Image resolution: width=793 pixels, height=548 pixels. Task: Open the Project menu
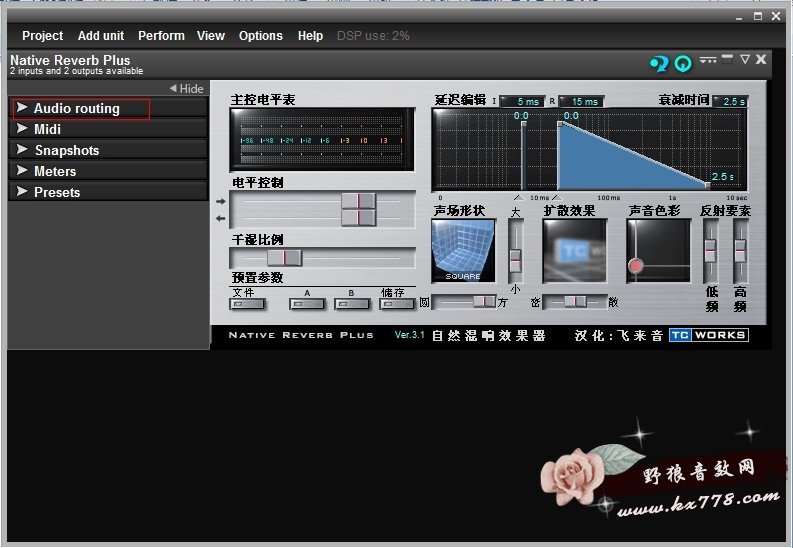tap(42, 36)
